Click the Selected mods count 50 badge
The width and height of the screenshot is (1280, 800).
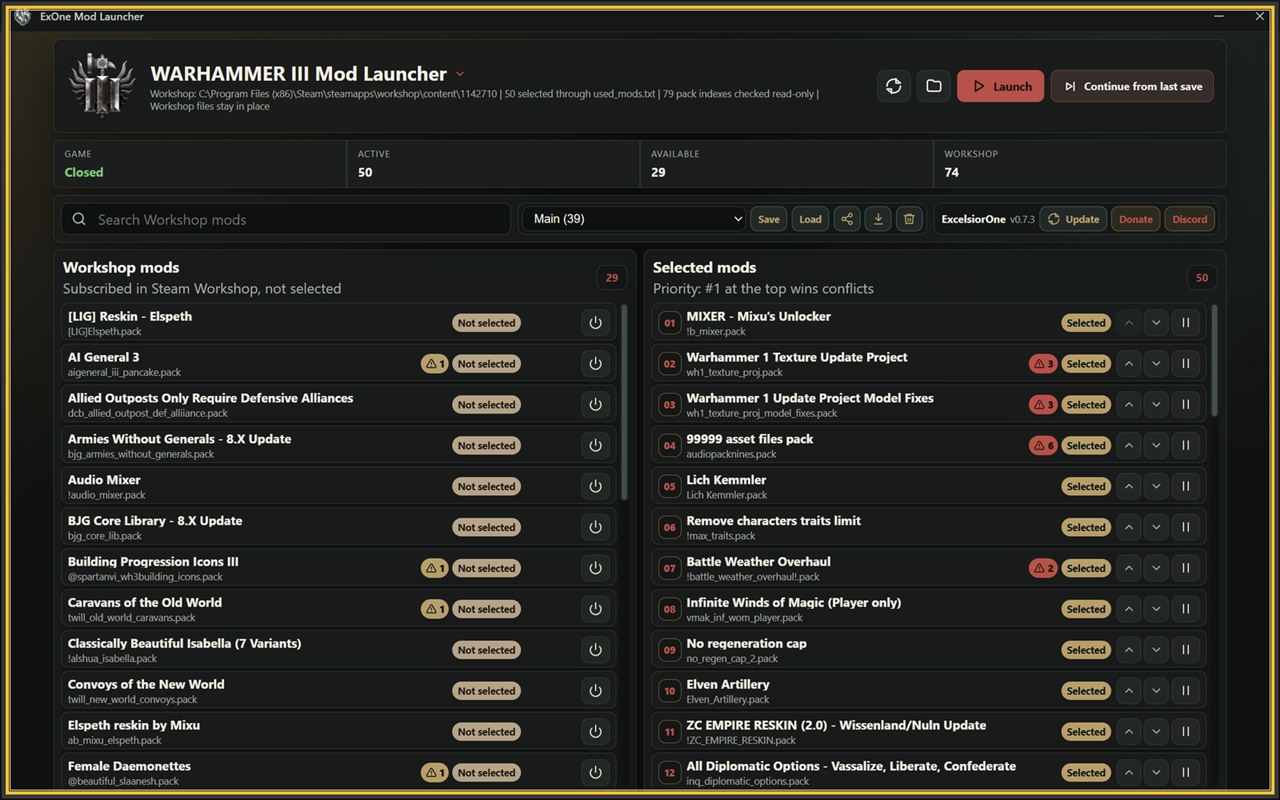[1202, 278]
